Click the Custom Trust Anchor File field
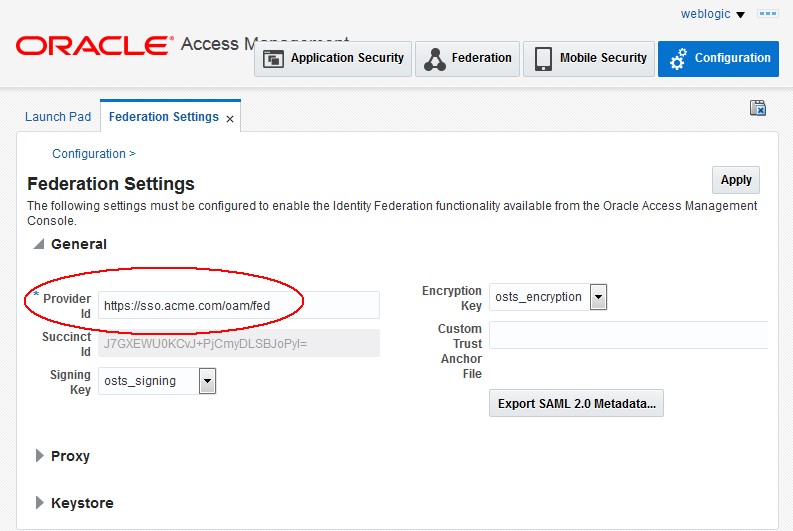793x531 pixels. [x=628, y=335]
